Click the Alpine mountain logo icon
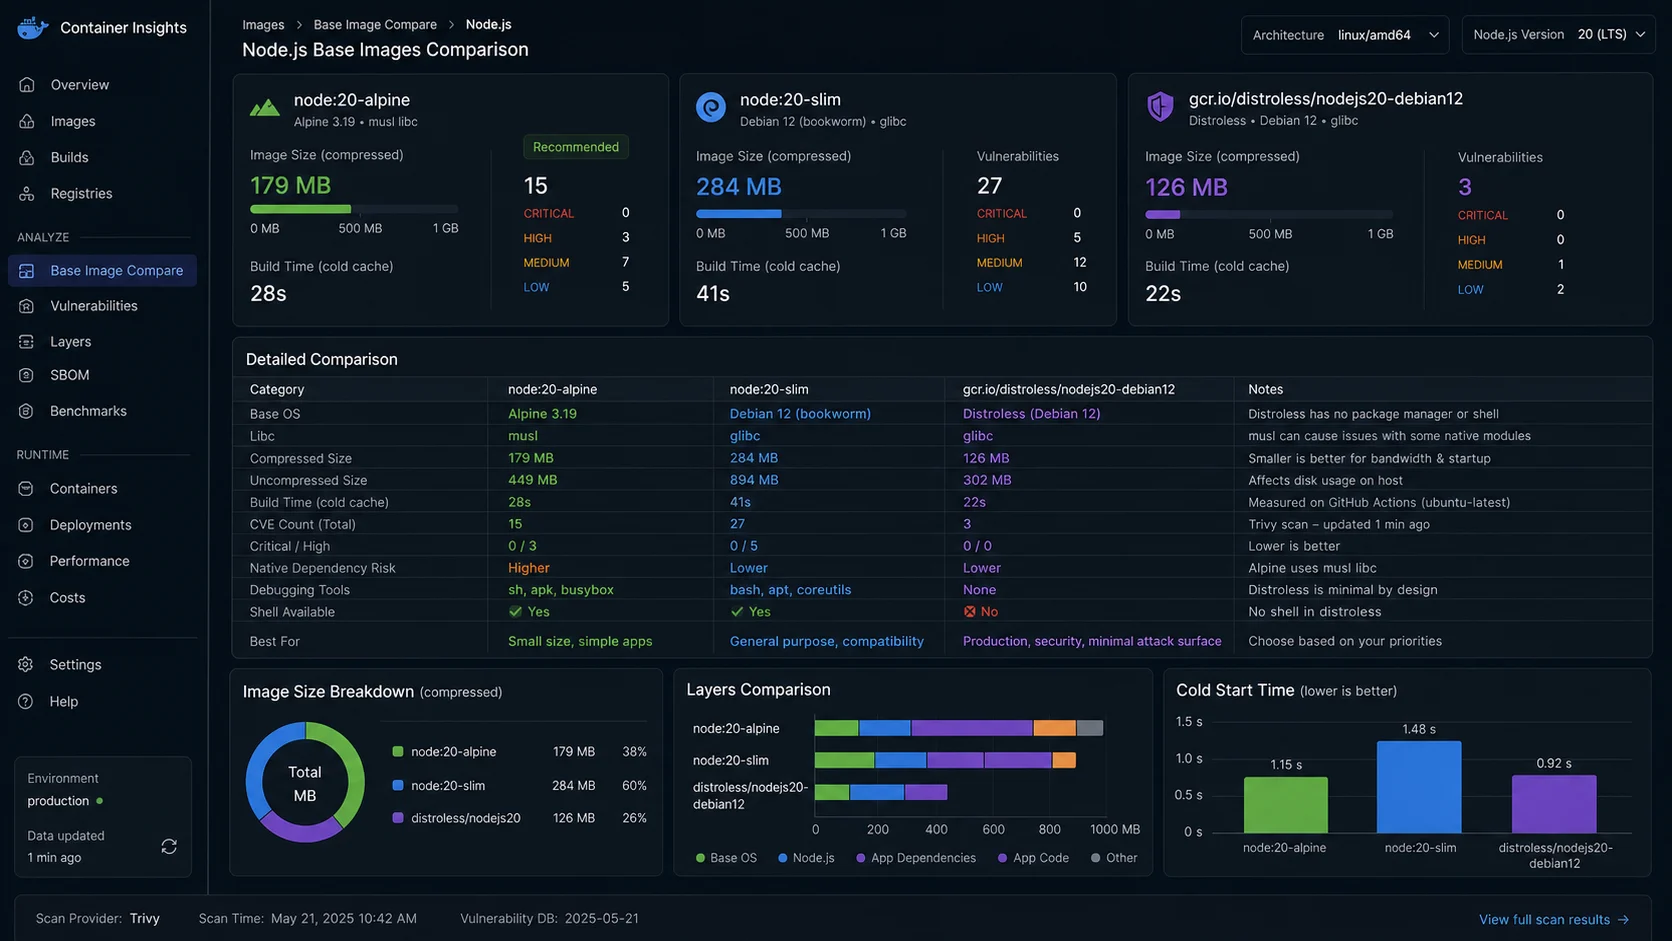This screenshot has height=941, width=1672. [265, 108]
